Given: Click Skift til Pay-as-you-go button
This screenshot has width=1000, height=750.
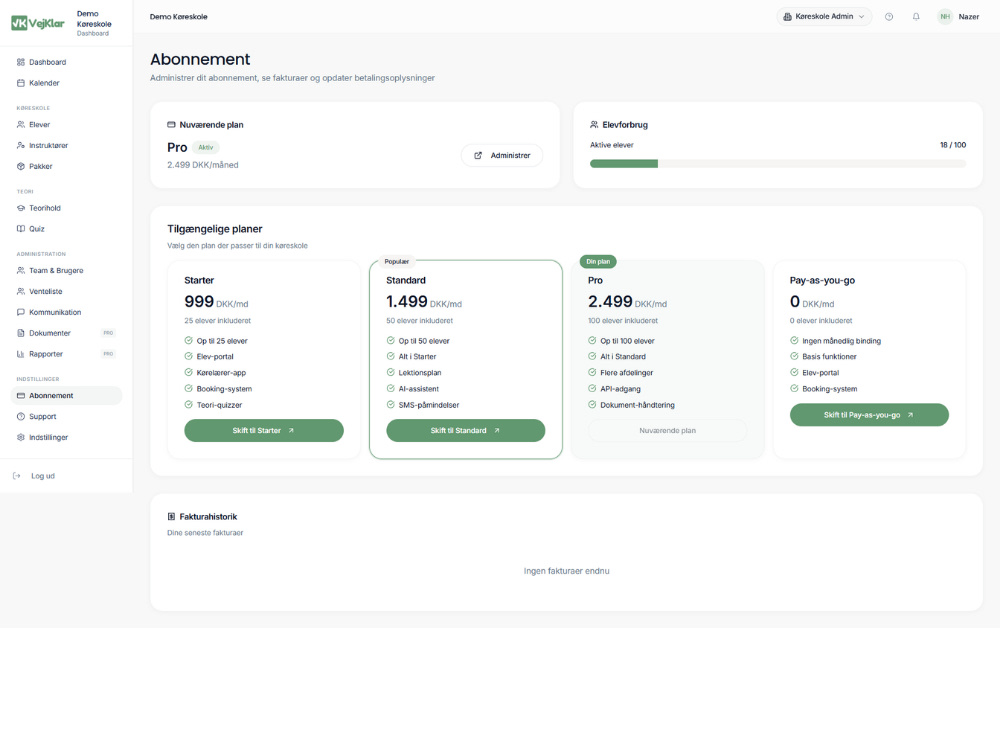Looking at the screenshot, I should [x=869, y=415].
